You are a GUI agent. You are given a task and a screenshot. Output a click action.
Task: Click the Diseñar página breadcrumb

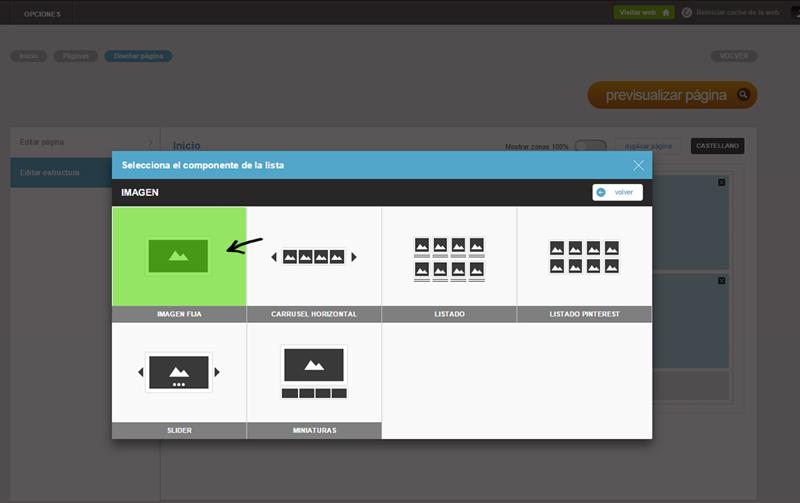coord(138,56)
